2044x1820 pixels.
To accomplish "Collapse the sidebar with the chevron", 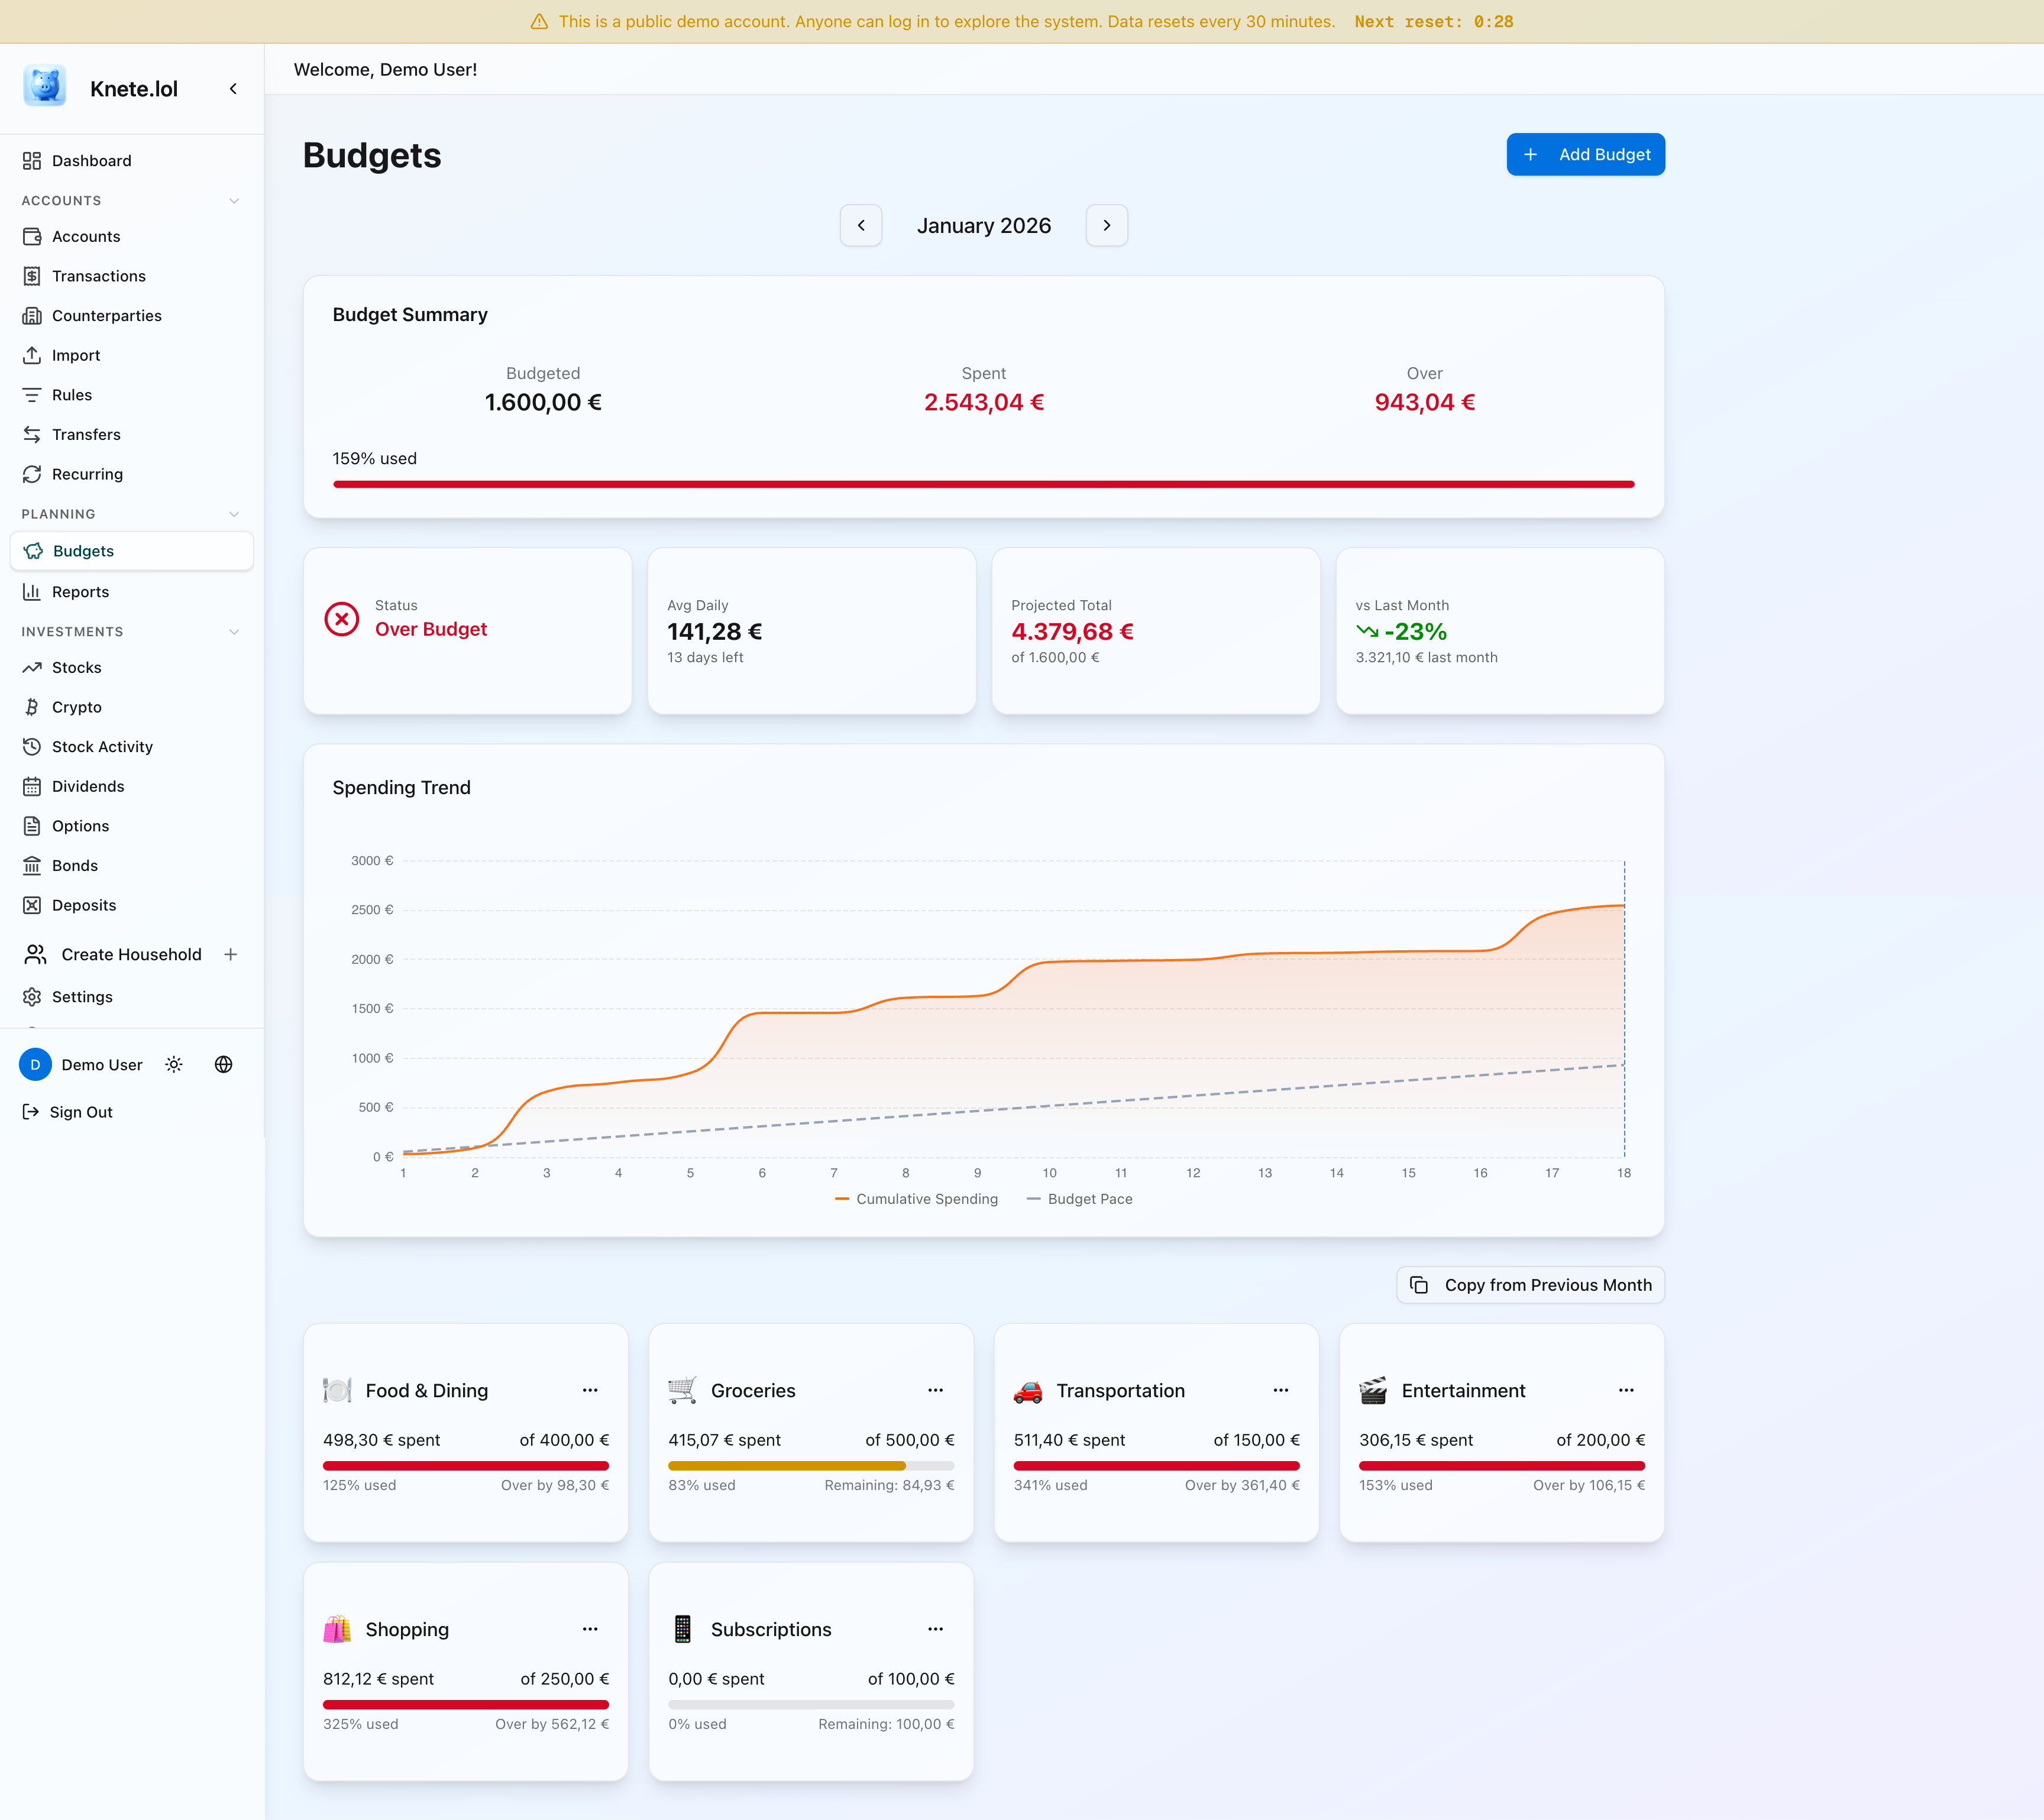I will (x=233, y=88).
